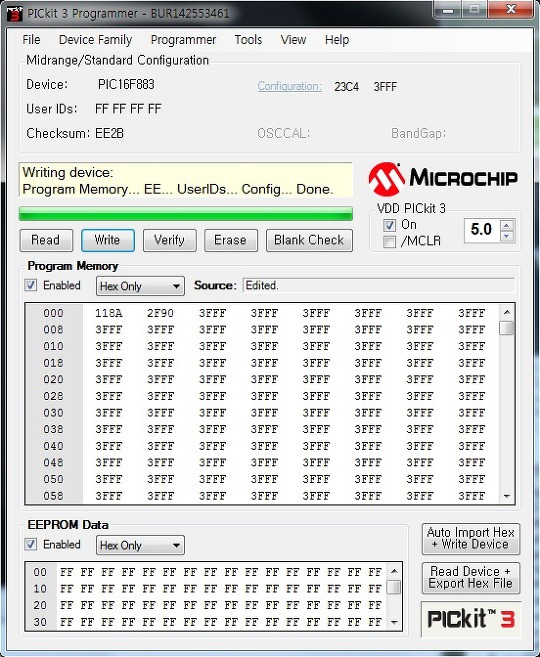Click EEPROM Data scrollbar up arrow
The height and width of the screenshot is (657, 540).
(x=394, y=571)
